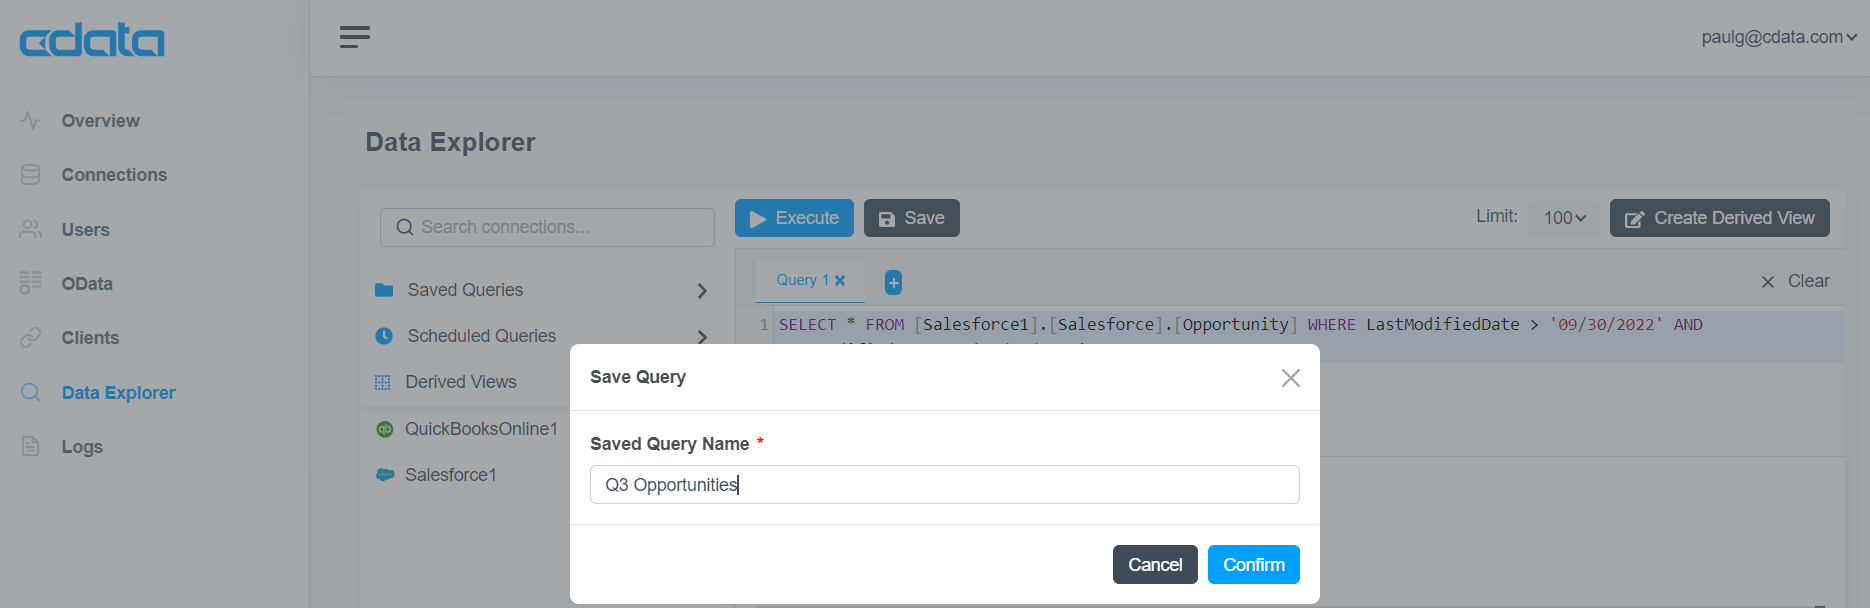Confirm saving the query

click(x=1254, y=564)
